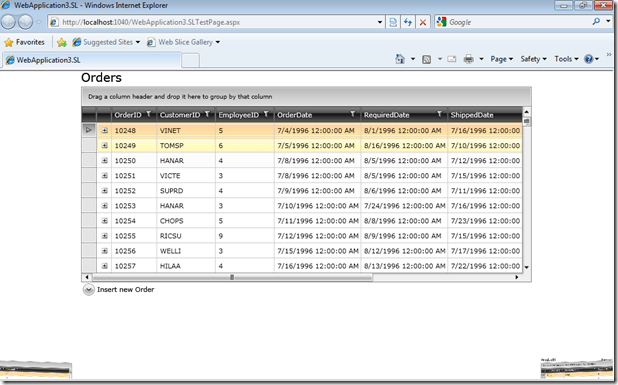This screenshot has width=618, height=385.
Task: Sort by CustomerID column header
Action: click(x=180, y=115)
